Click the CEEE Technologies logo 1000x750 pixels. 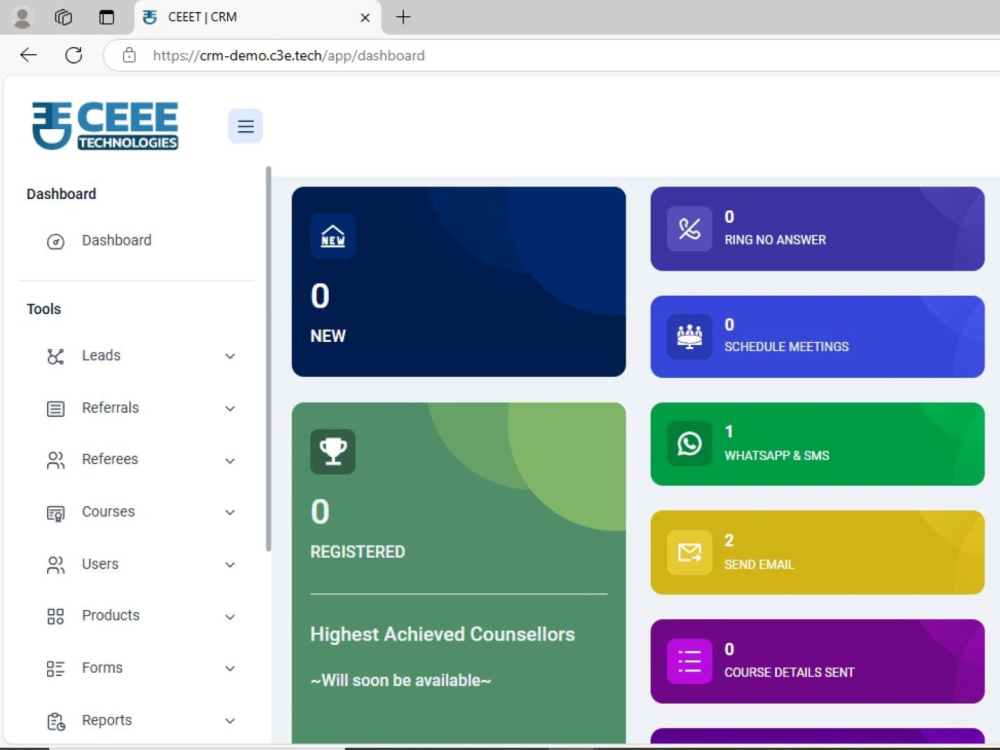(105, 126)
